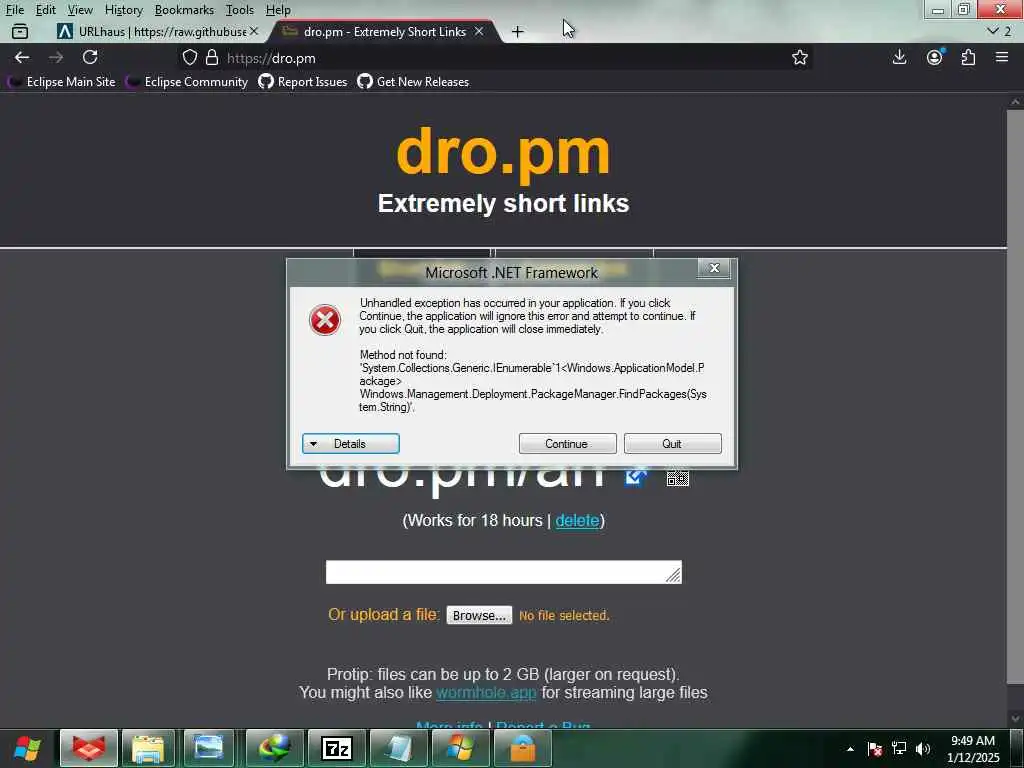This screenshot has width=1024, height=768.
Task: Open the red Firefox-style taskbar icon
Action: [x=89, y=748]
